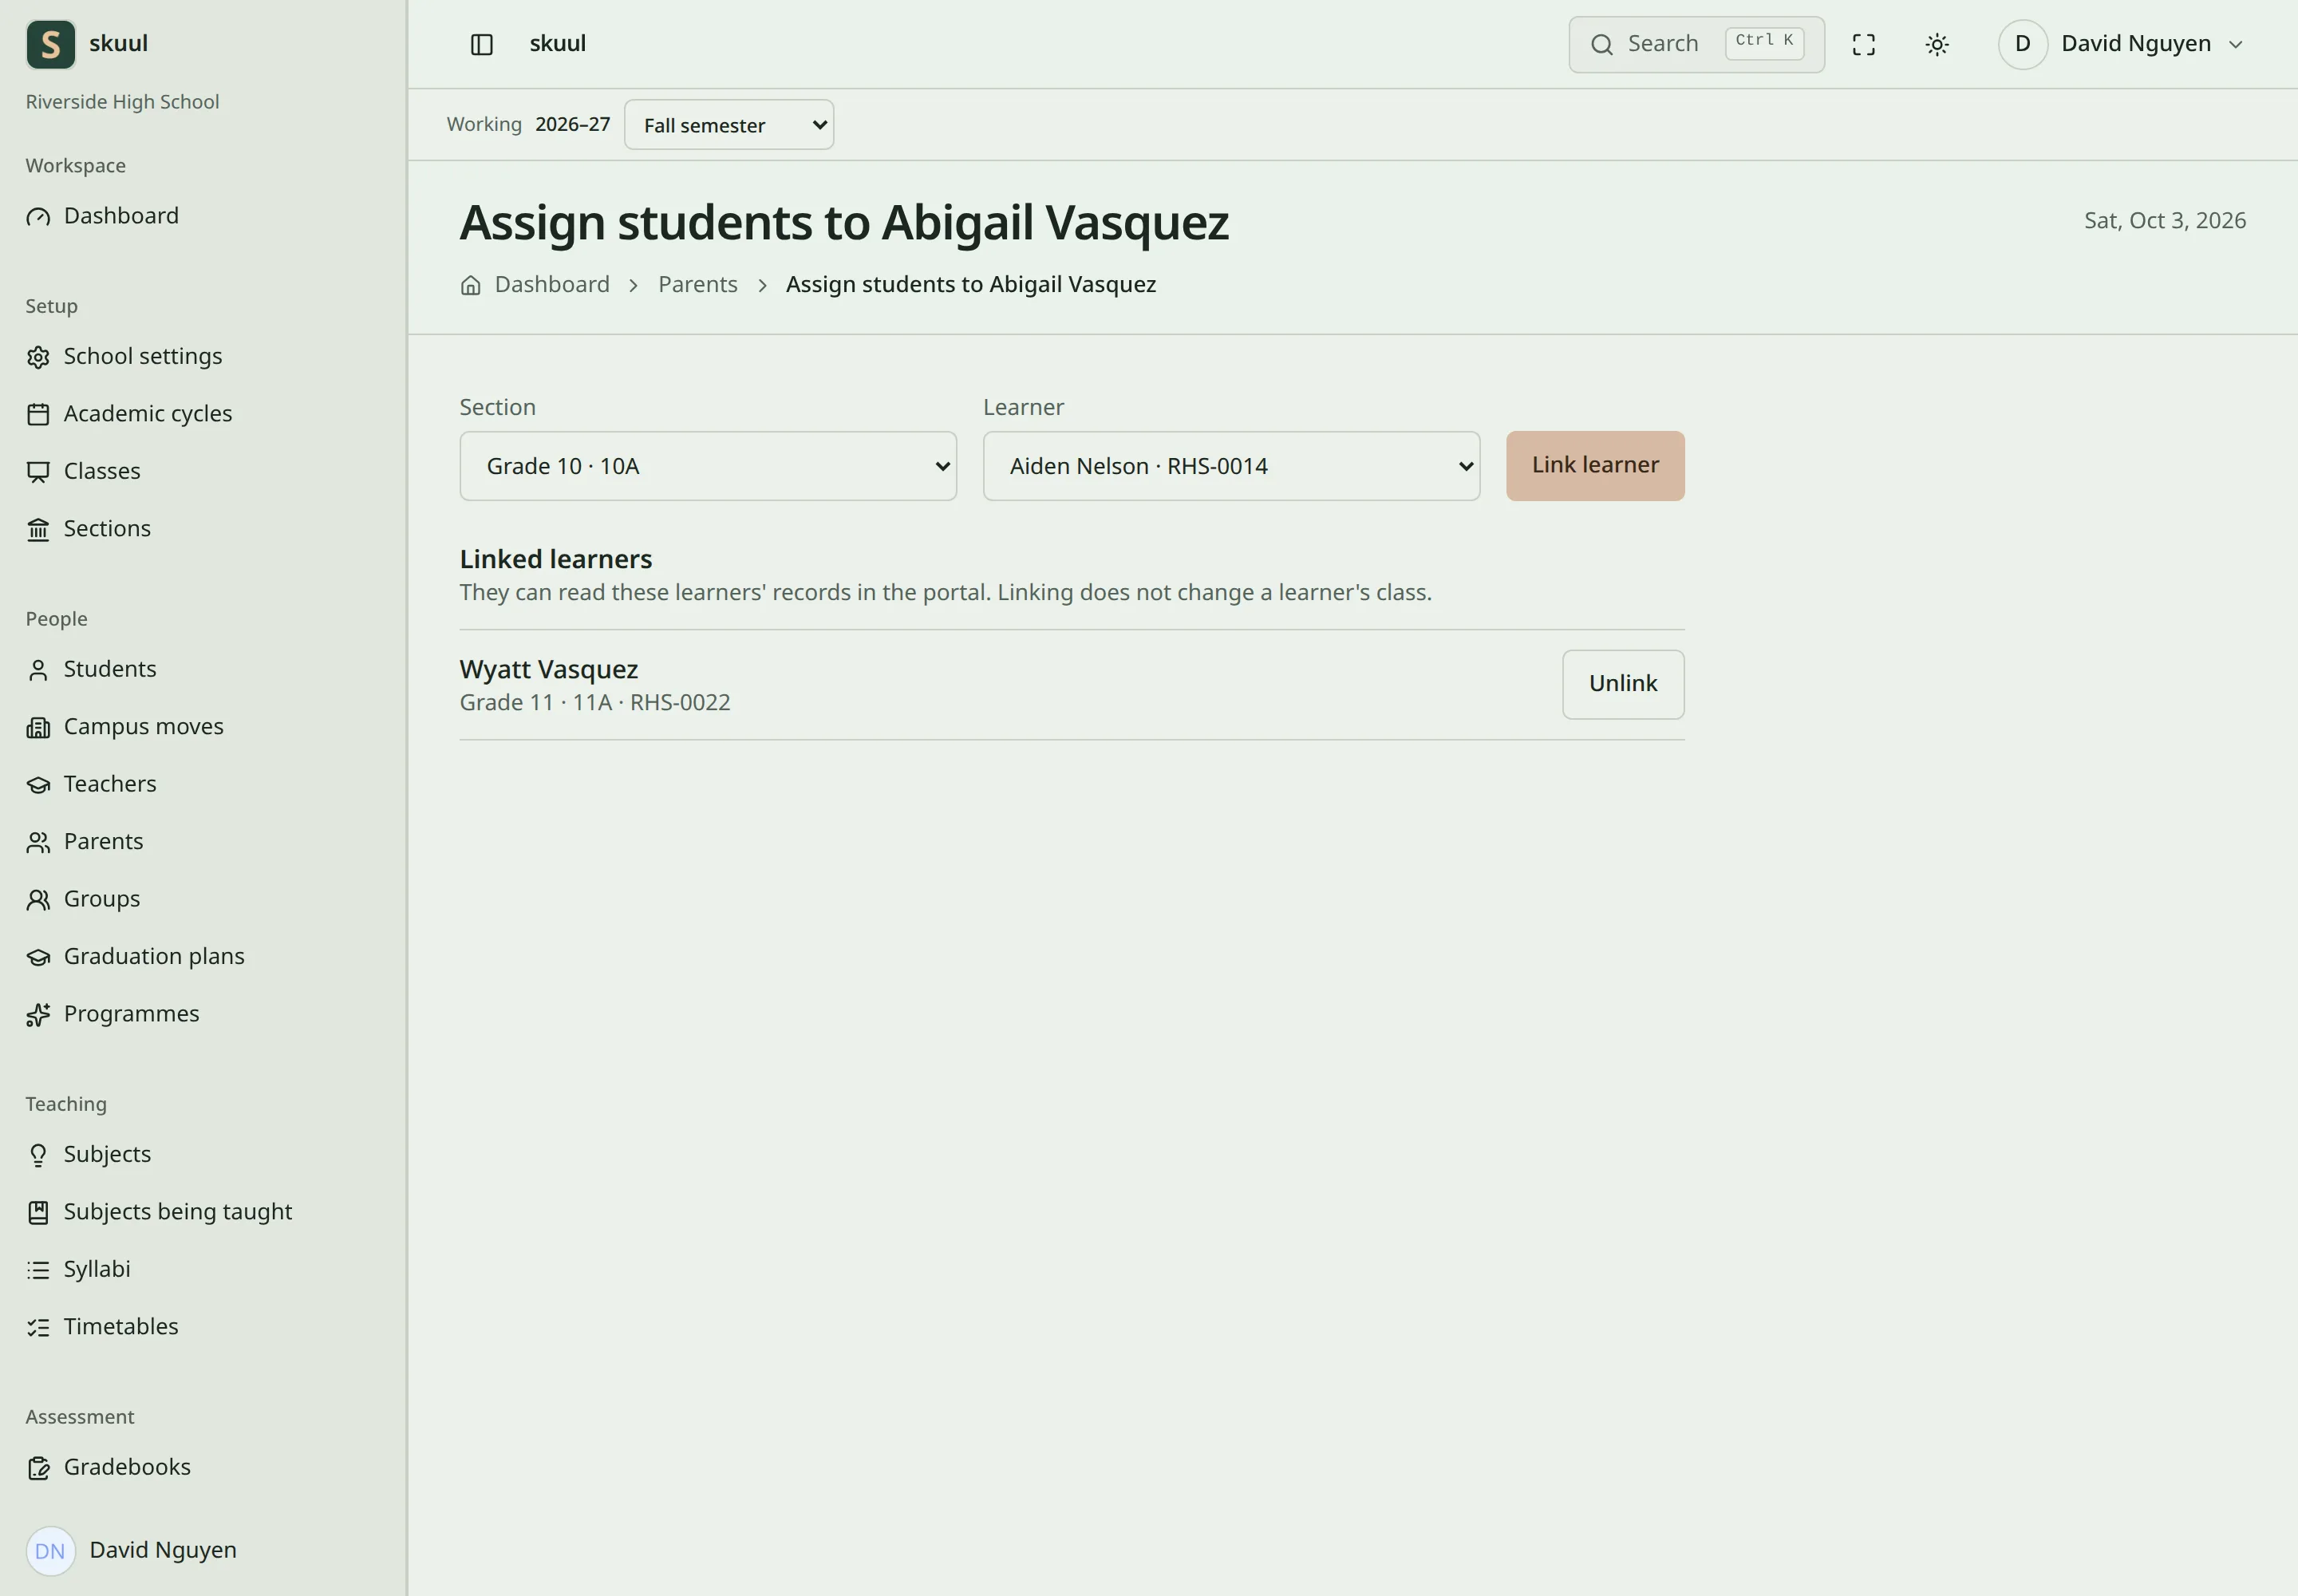This screenshot has width=2298, height=1596.
Task: Open the Section dropdown Grade 10 · 10A
Action: pyautogui.click(x=708, y=466)
